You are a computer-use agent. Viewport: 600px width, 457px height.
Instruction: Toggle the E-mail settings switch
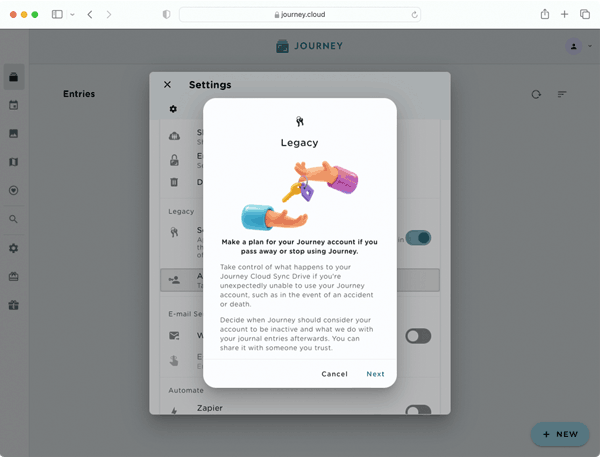(418, 336)
